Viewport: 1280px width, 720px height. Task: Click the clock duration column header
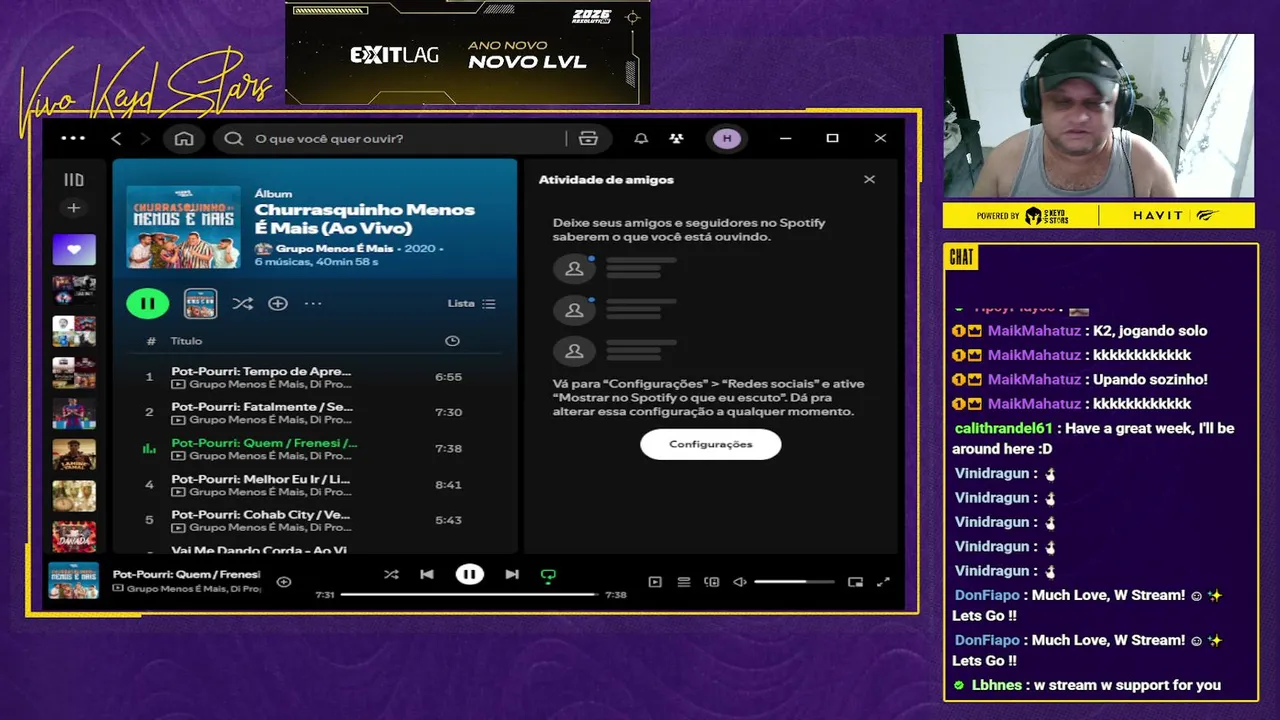452,341
